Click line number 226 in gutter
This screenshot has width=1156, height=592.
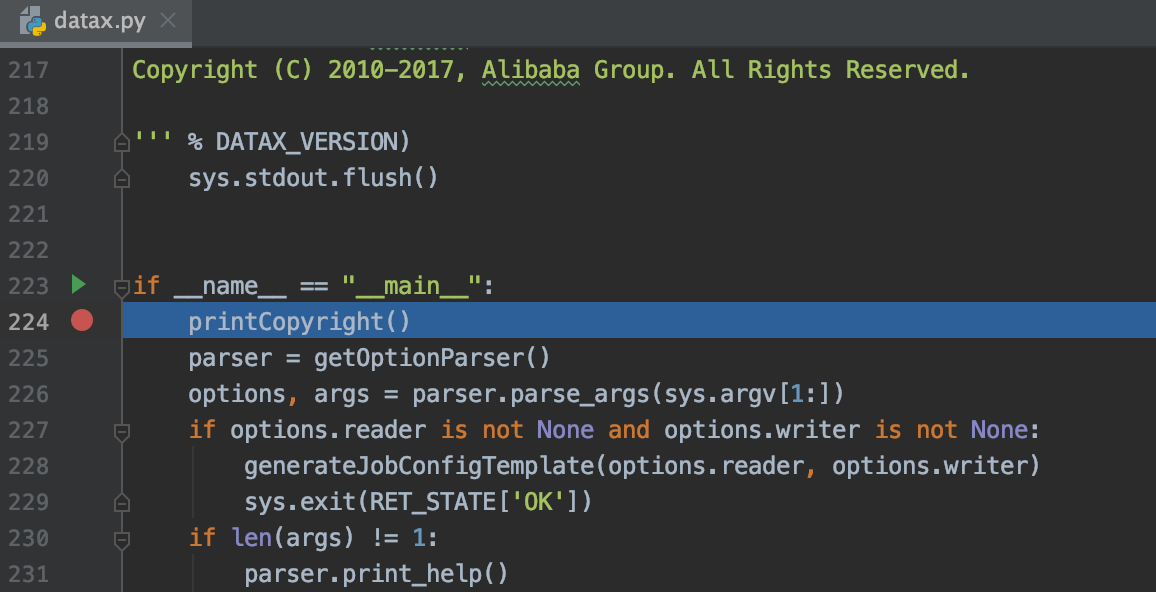coord(28,394)
